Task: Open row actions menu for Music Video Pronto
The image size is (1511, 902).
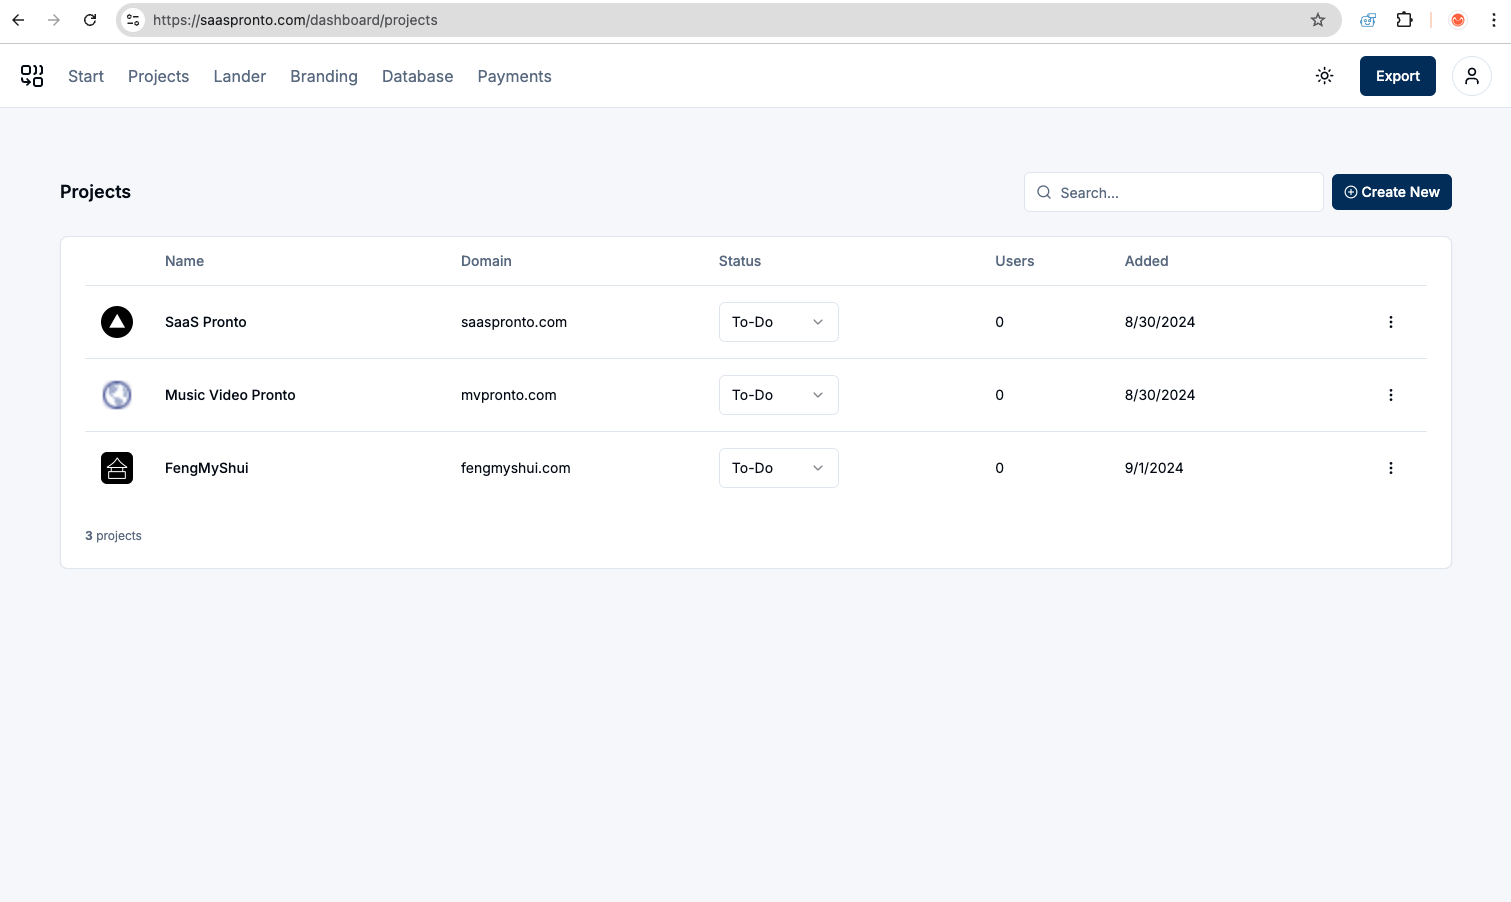Action: 1391,395
